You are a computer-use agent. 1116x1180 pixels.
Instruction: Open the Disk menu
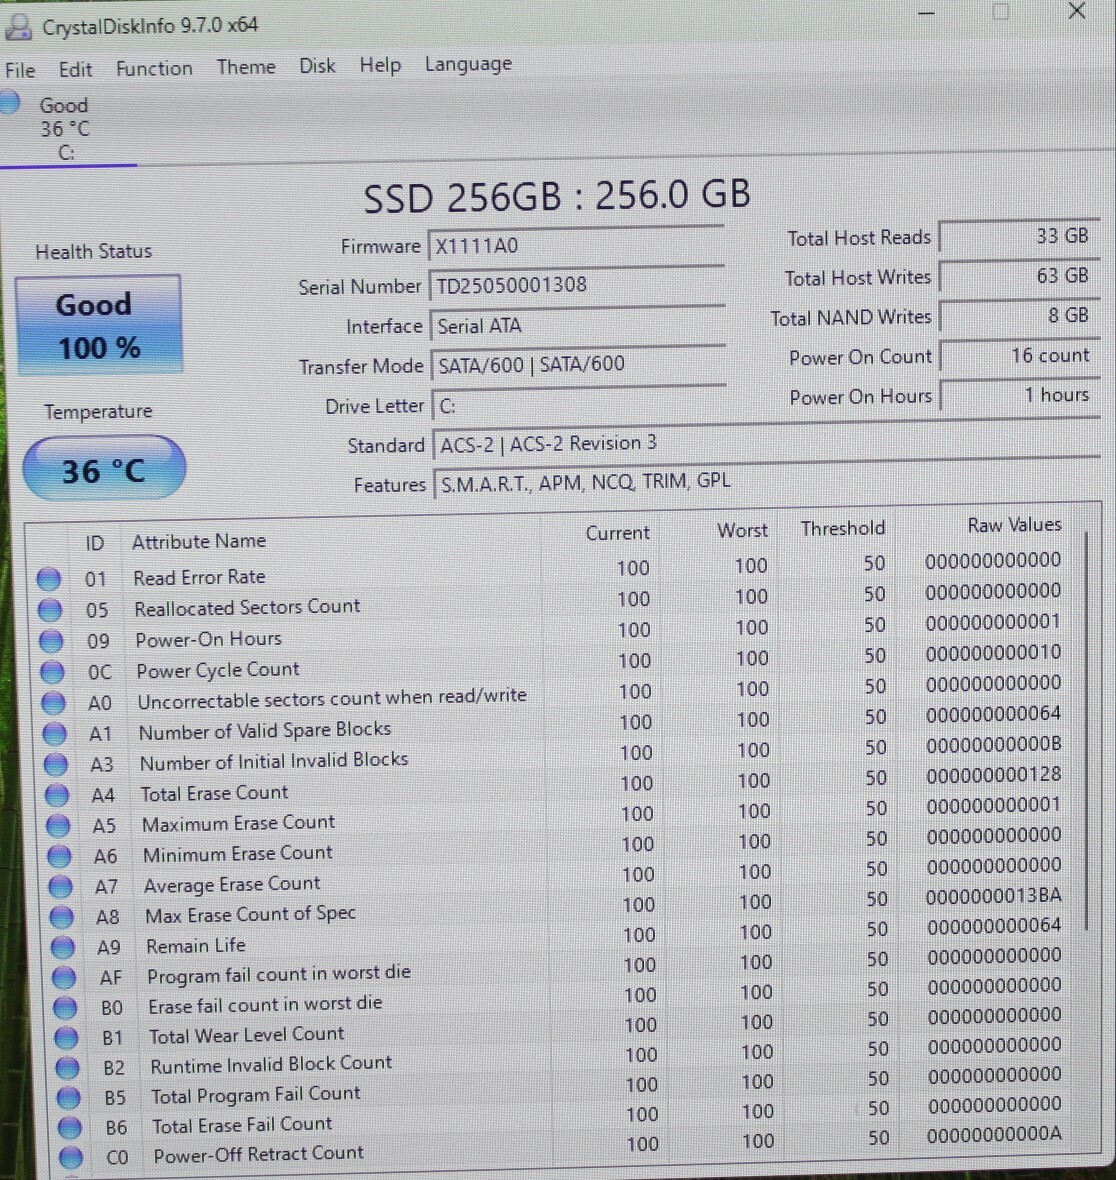pyautogui.click(x=317, y=66)
